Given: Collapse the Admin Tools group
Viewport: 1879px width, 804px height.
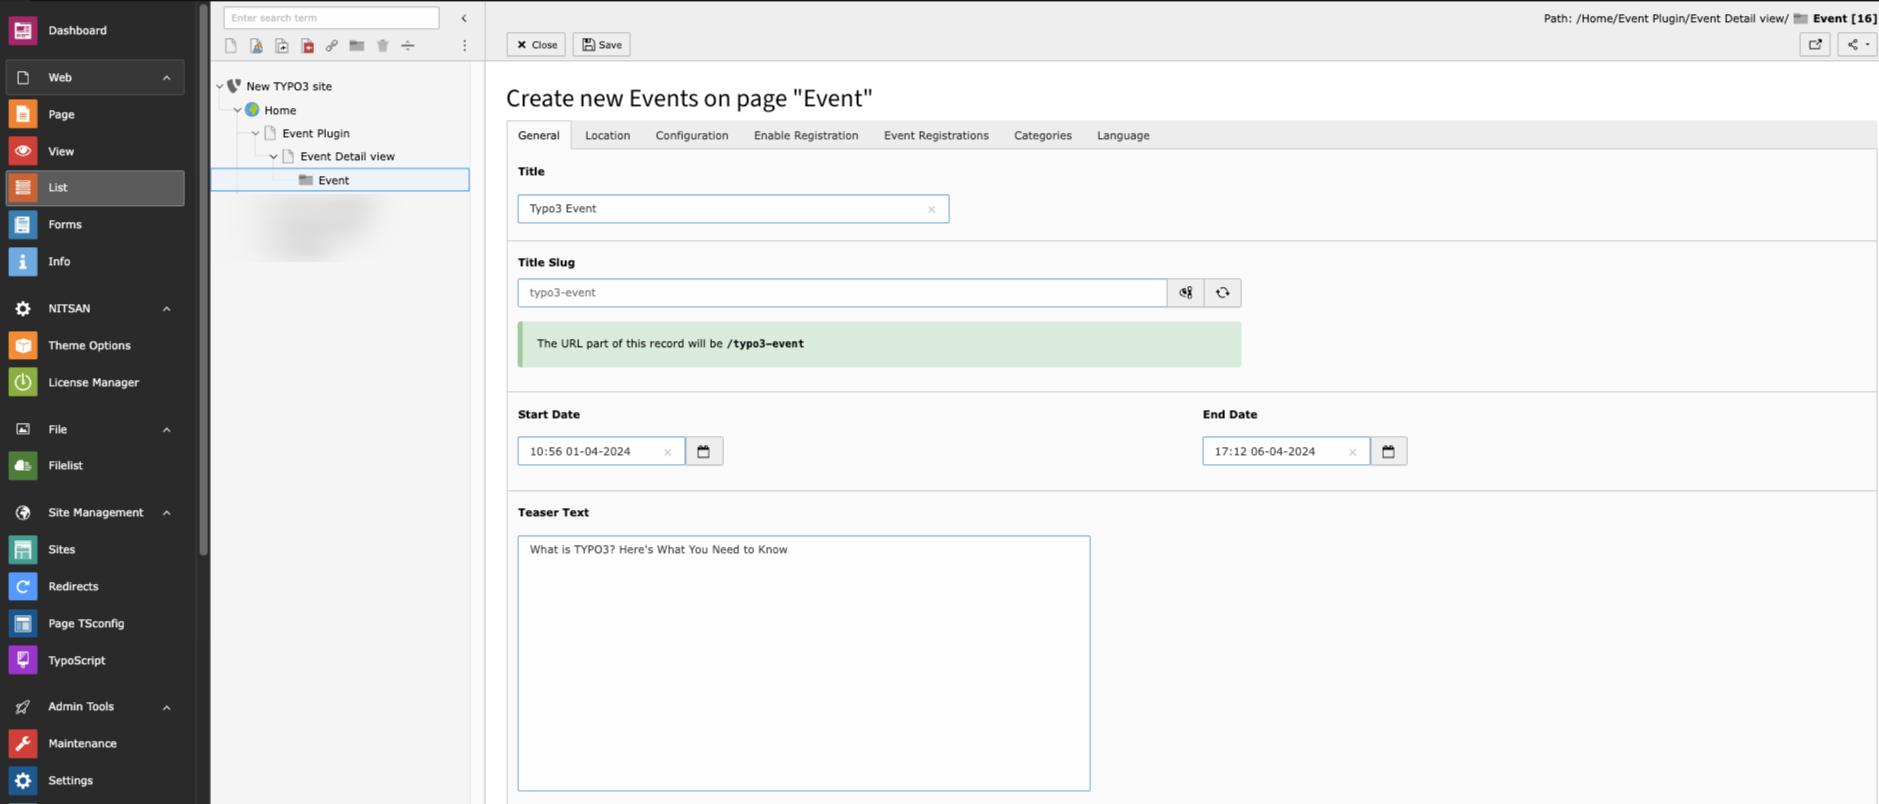Looking at the screenshot, I should point(167,707).
